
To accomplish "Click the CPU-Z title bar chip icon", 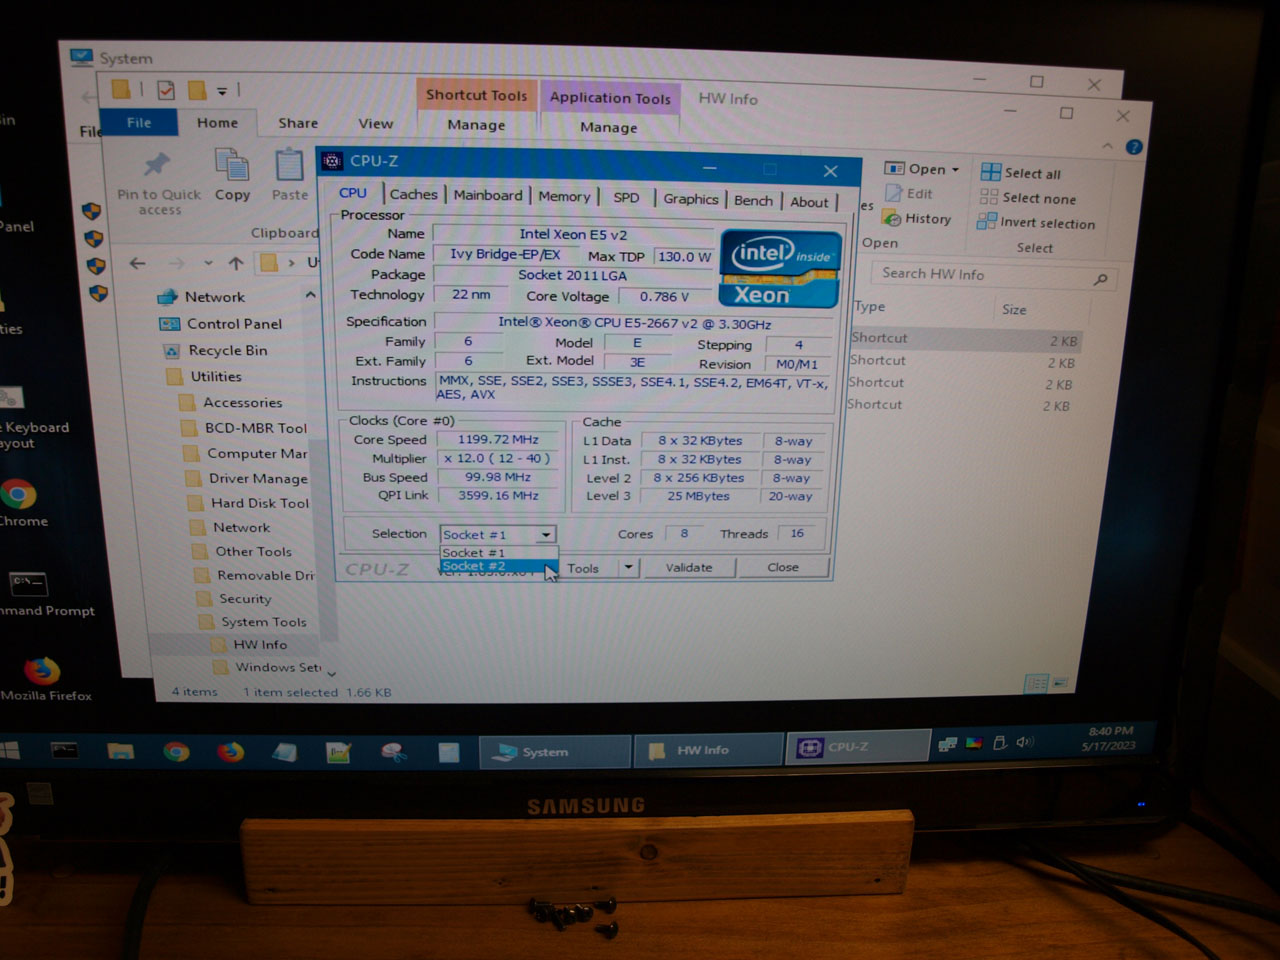I will coord(332,160).
